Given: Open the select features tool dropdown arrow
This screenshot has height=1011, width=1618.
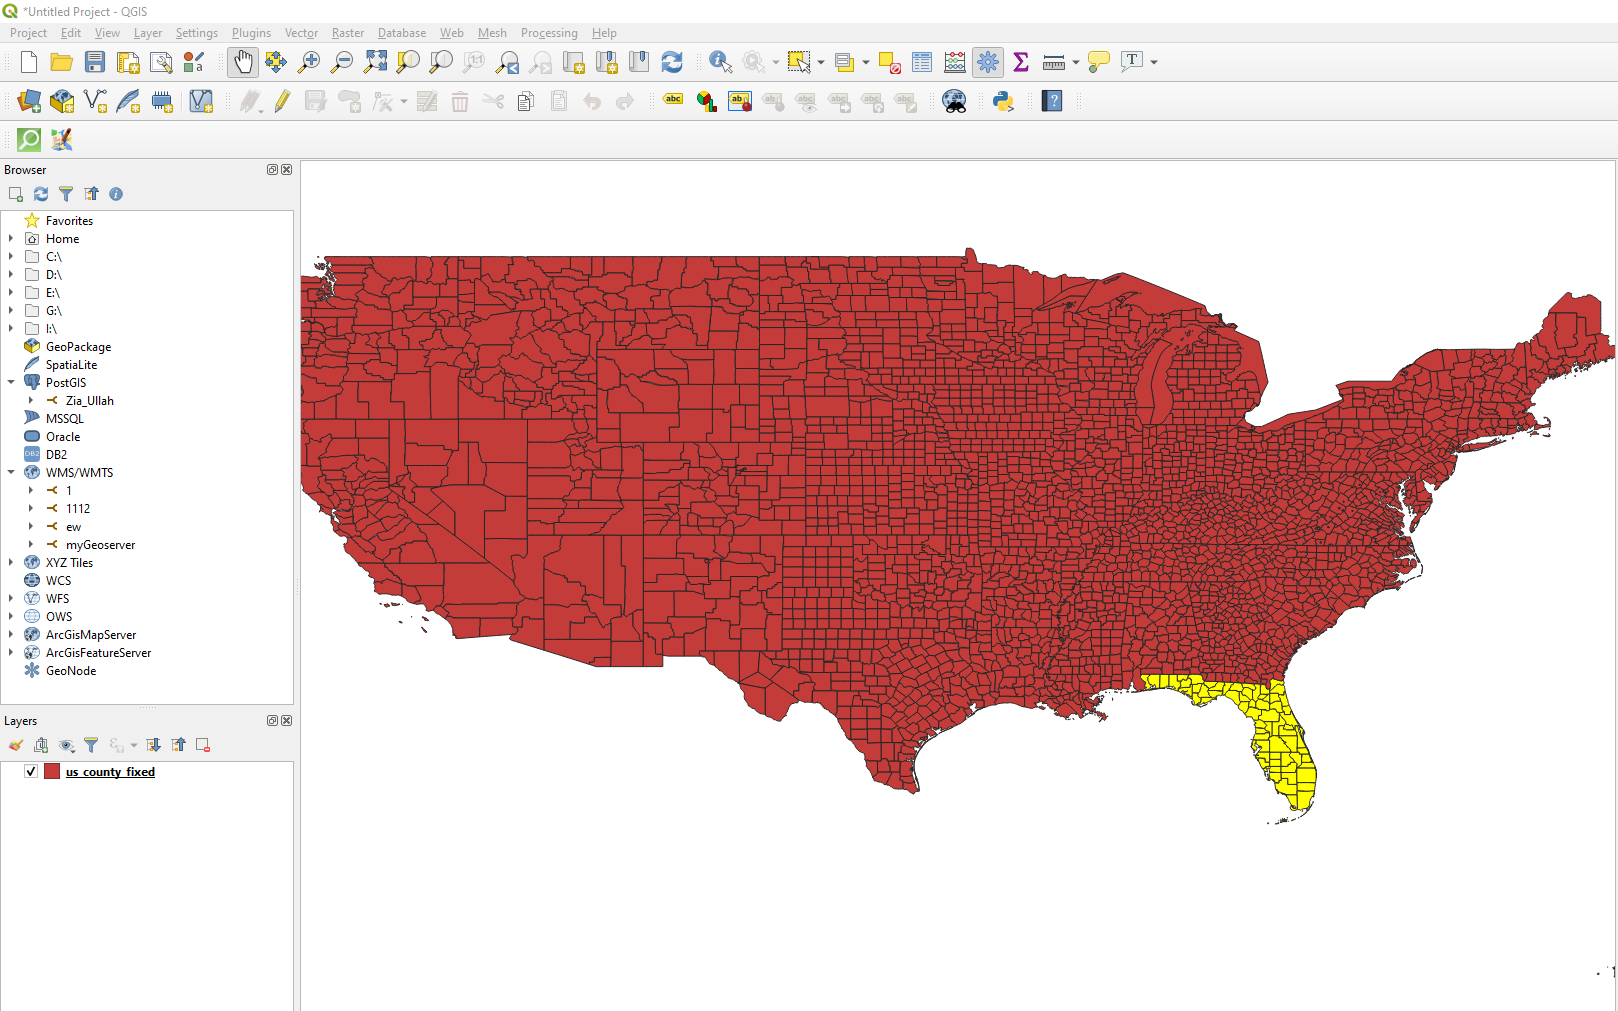Looking at the screenshot, I should click(821, 62).
